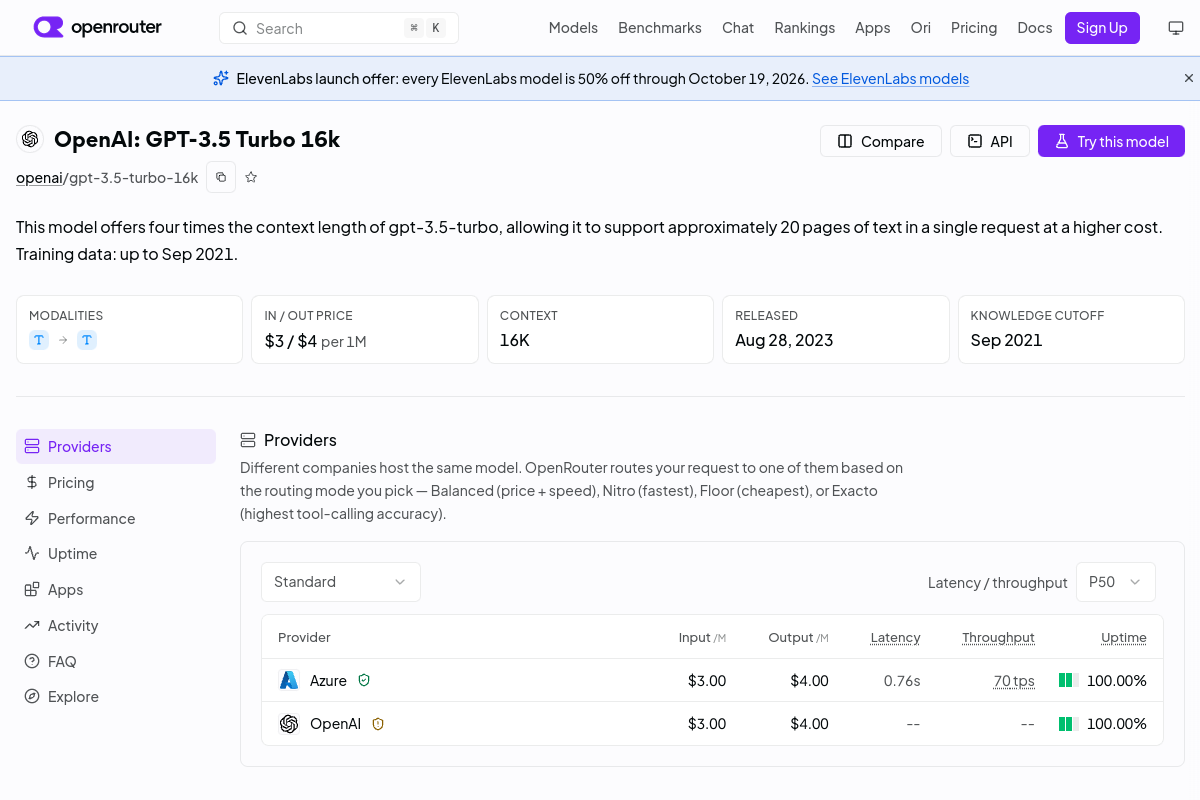Click Azure's green uptime bar indicator
Viewport: 1200px width, 800px height.
click(1067, 680)
